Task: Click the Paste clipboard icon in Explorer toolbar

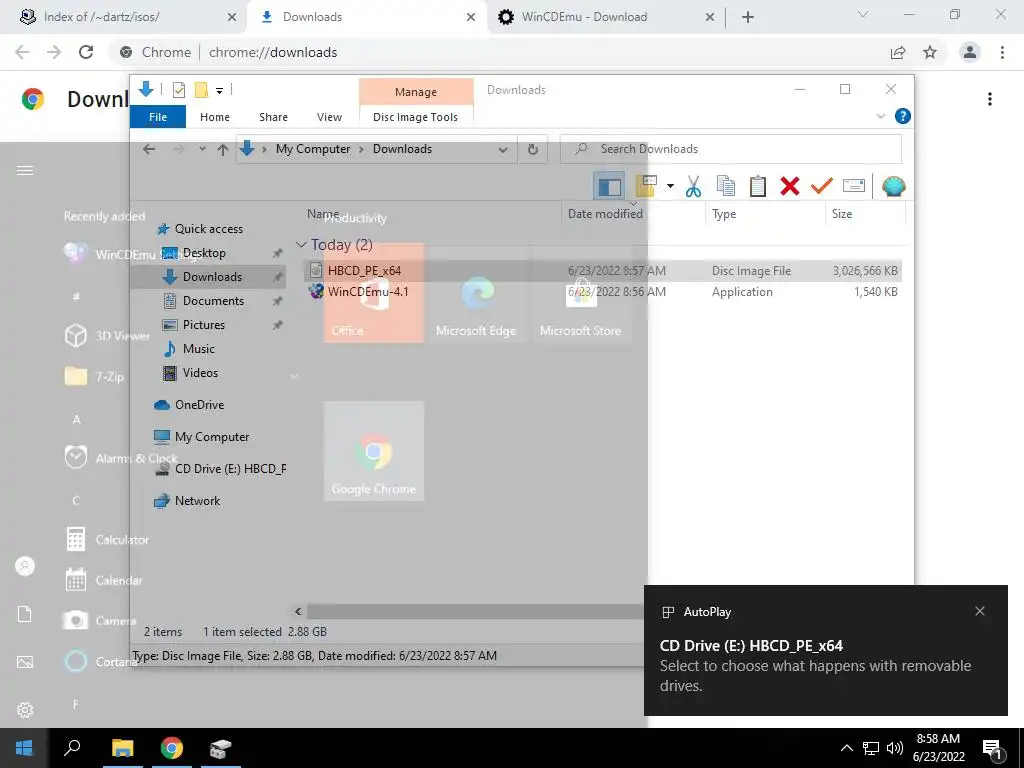Action: click(x=758, y=187)
